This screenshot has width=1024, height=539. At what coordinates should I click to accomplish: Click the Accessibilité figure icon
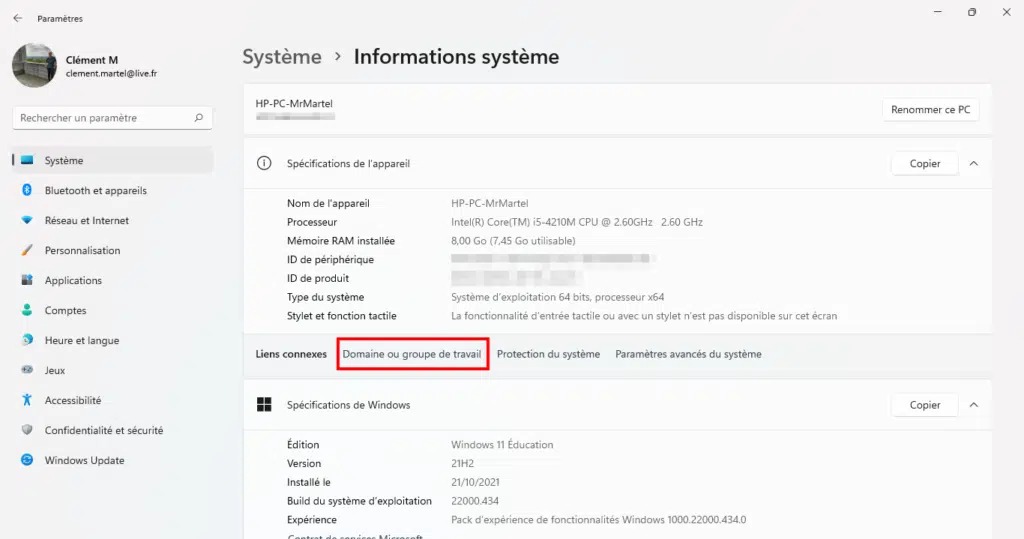pyautogui.click(x=27, y=400)
